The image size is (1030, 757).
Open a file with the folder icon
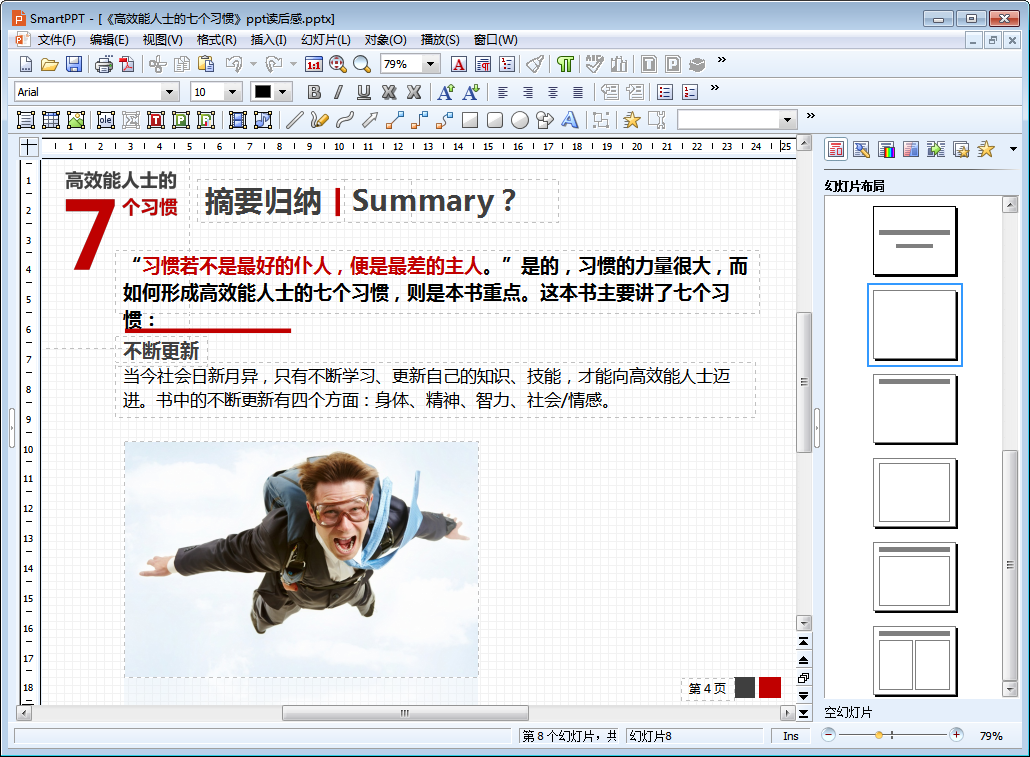pyautogui.click(x=49, y=64)
